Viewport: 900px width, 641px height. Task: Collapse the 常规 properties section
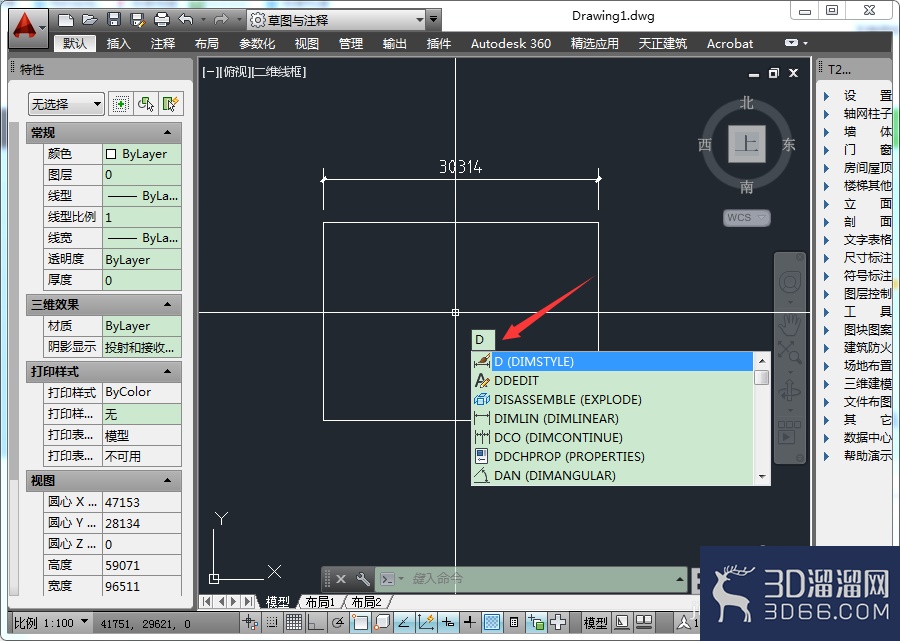[167, 133]
